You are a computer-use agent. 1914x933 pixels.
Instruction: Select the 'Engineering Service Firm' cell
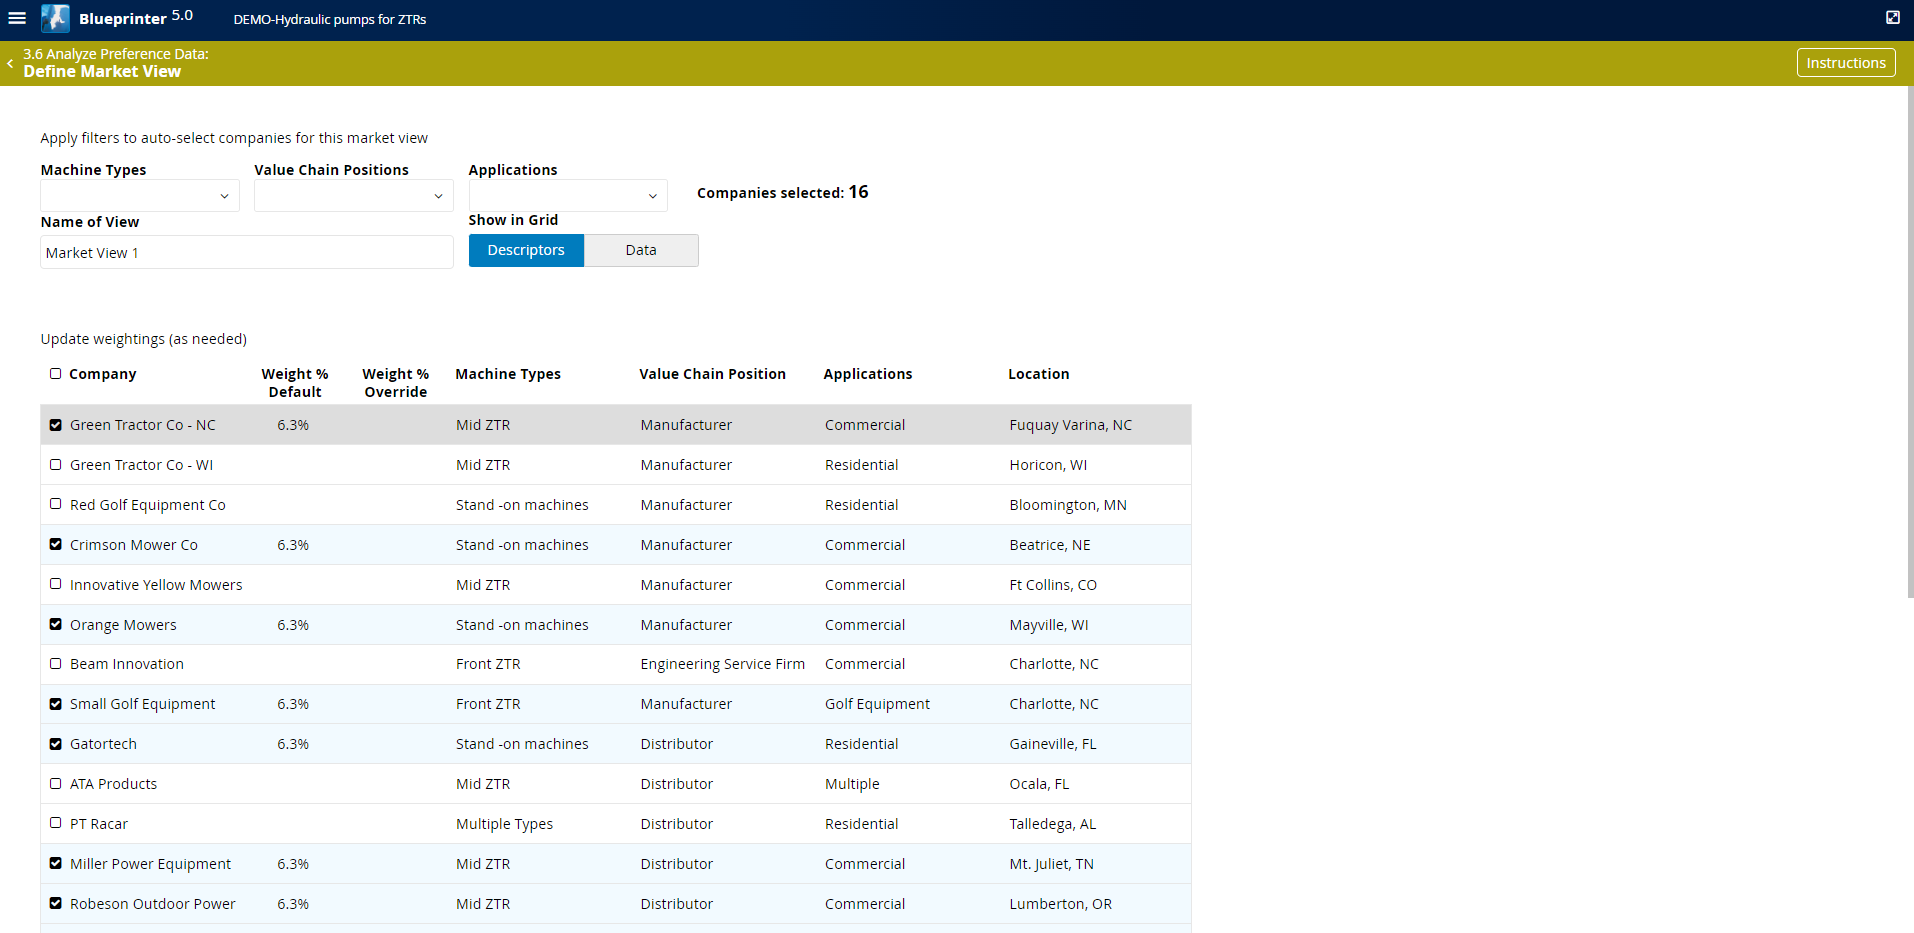pyautogui.click(x=723, y=664)
